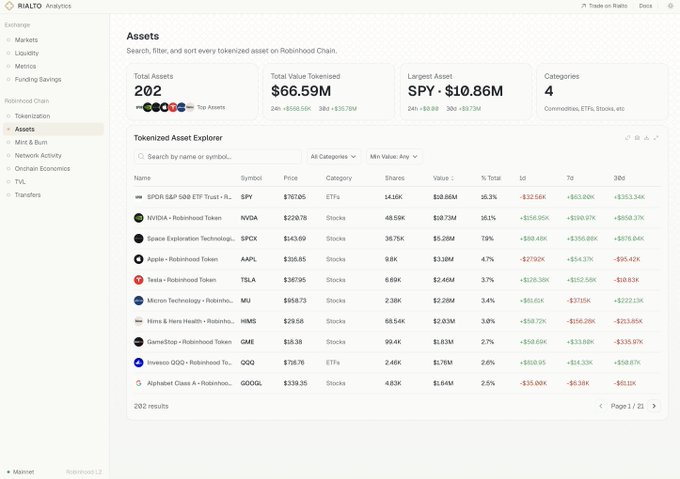Click the Total Value Tokenised card
The image size is (680, 479).
coord(329,92)
